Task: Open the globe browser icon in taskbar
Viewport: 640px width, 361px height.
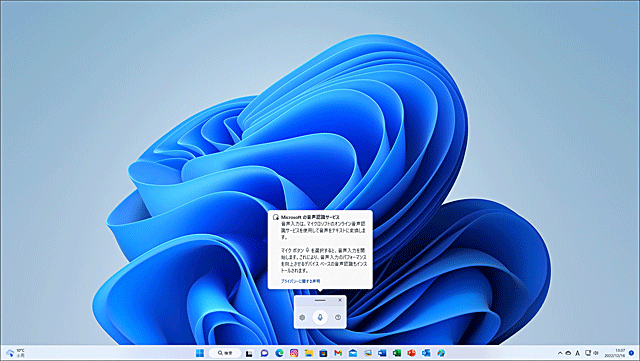Action: tap(441, 353)
